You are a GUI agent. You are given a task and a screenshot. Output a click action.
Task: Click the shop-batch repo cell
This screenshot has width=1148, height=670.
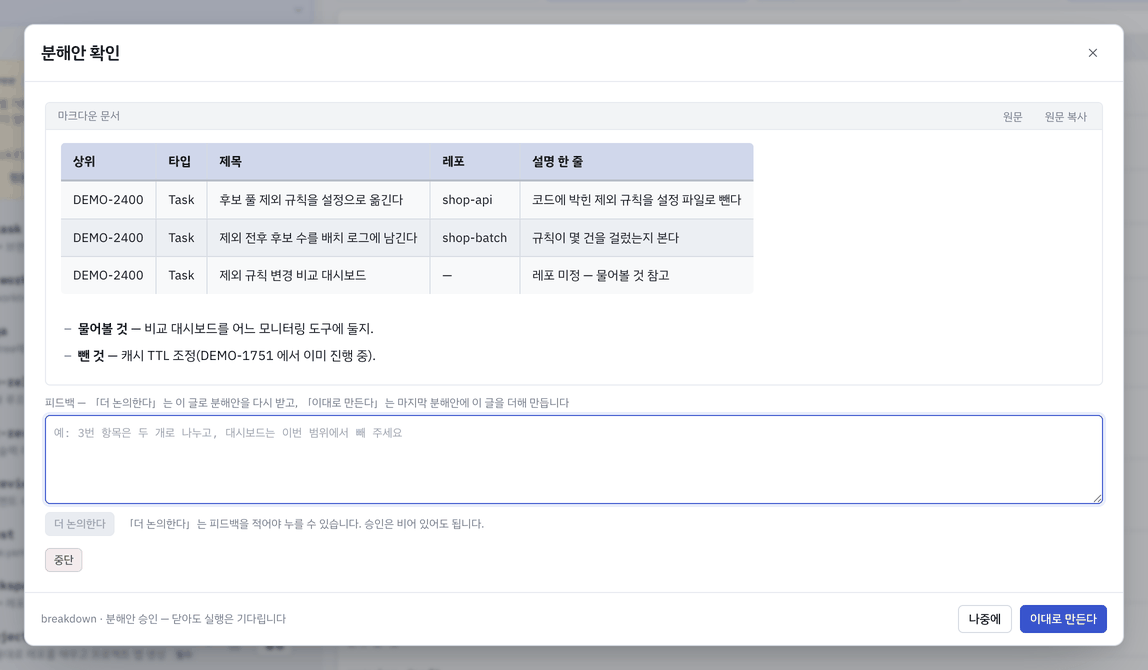[x=474, y=238]
